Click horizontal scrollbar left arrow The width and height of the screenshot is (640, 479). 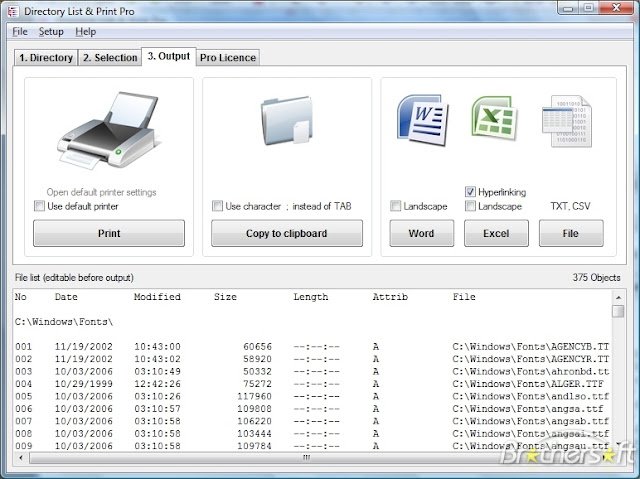21,458
